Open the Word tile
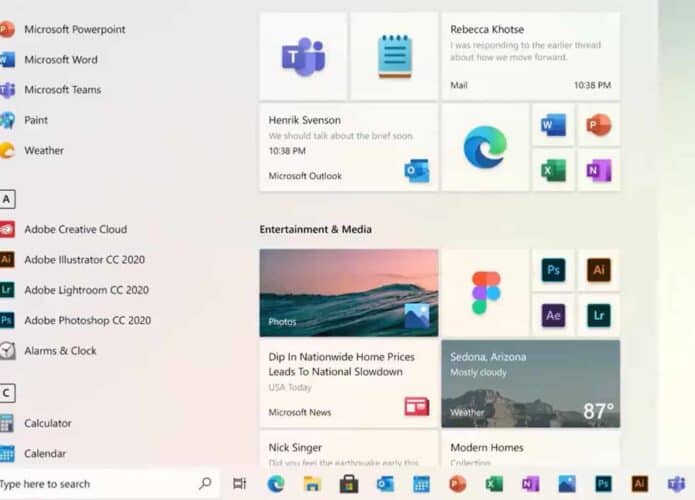This screenshot has width=695, height=500. coord(553,125)
